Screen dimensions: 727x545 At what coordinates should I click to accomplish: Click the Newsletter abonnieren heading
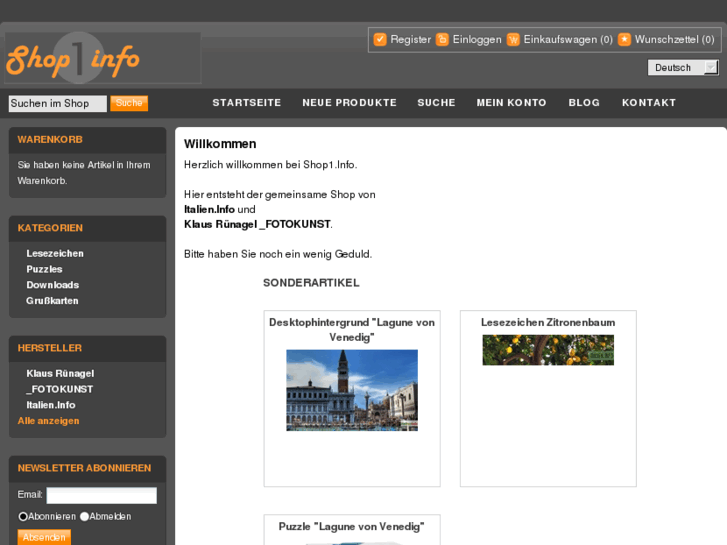coord(84,468)
